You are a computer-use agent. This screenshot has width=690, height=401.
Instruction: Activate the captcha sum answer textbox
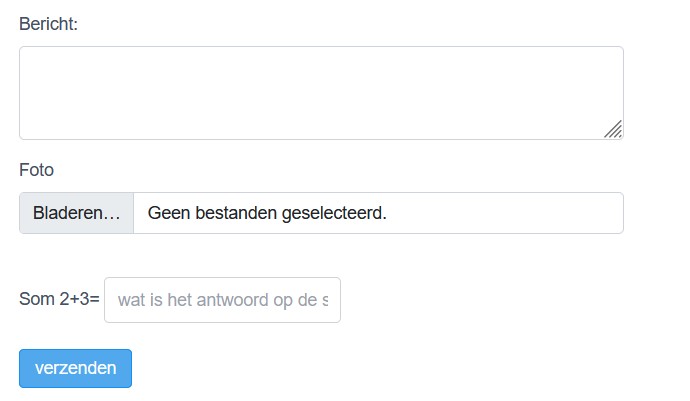tap(222, 300)
